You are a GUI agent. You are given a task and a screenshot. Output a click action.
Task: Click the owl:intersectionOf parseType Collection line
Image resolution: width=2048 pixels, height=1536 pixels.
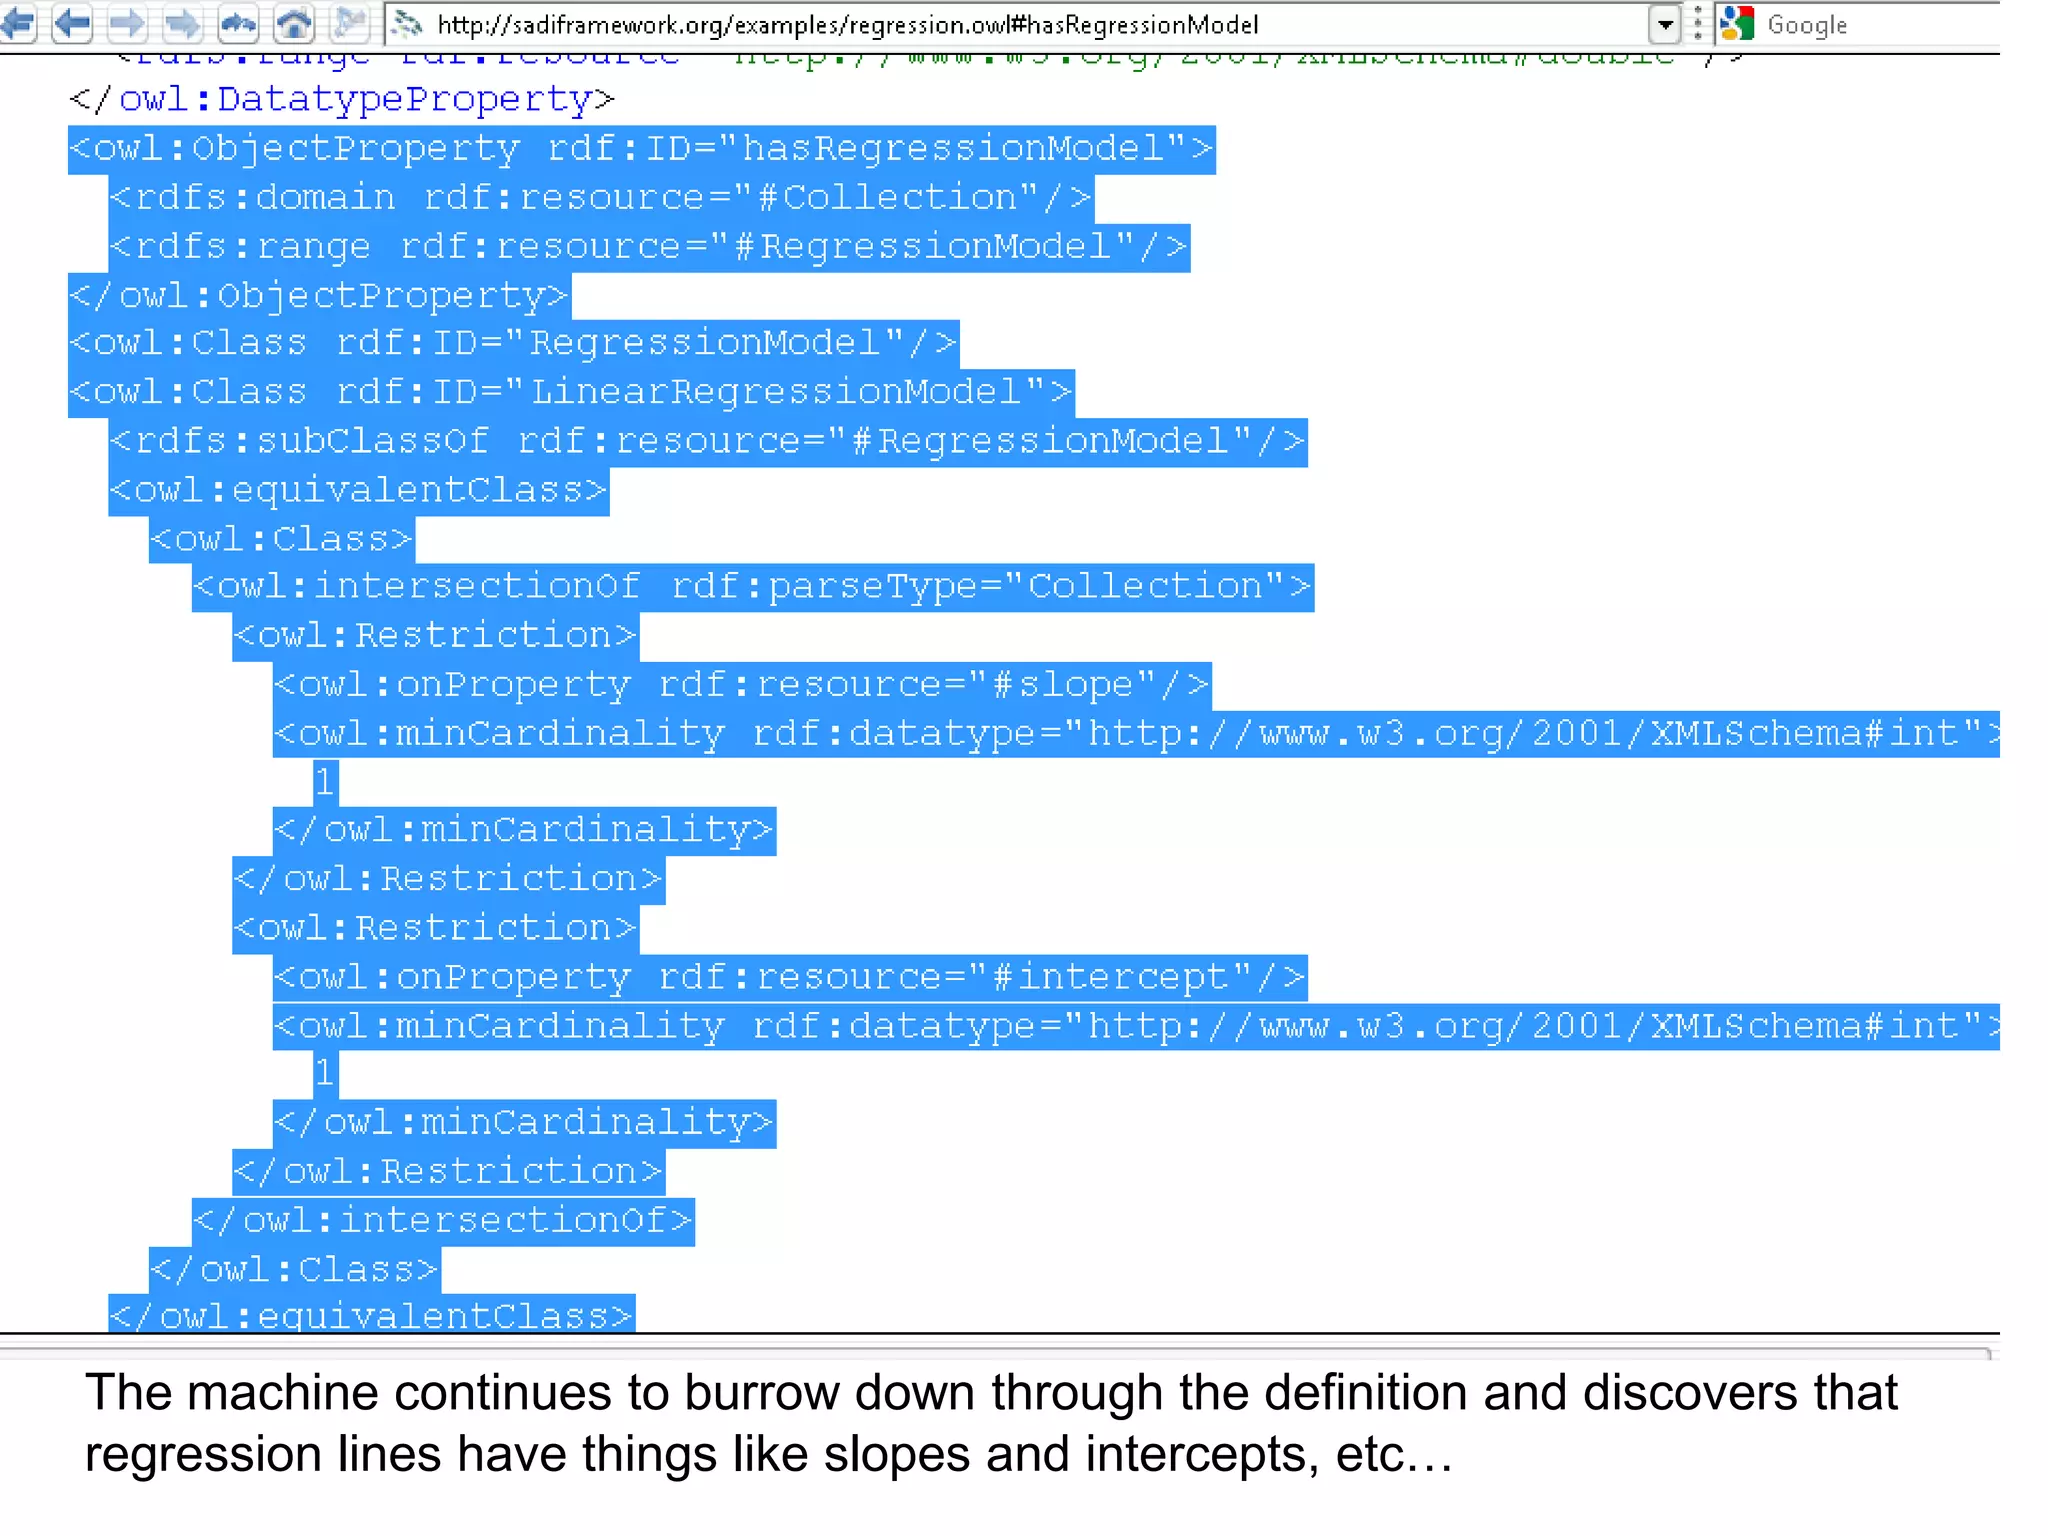click(753, 587)
